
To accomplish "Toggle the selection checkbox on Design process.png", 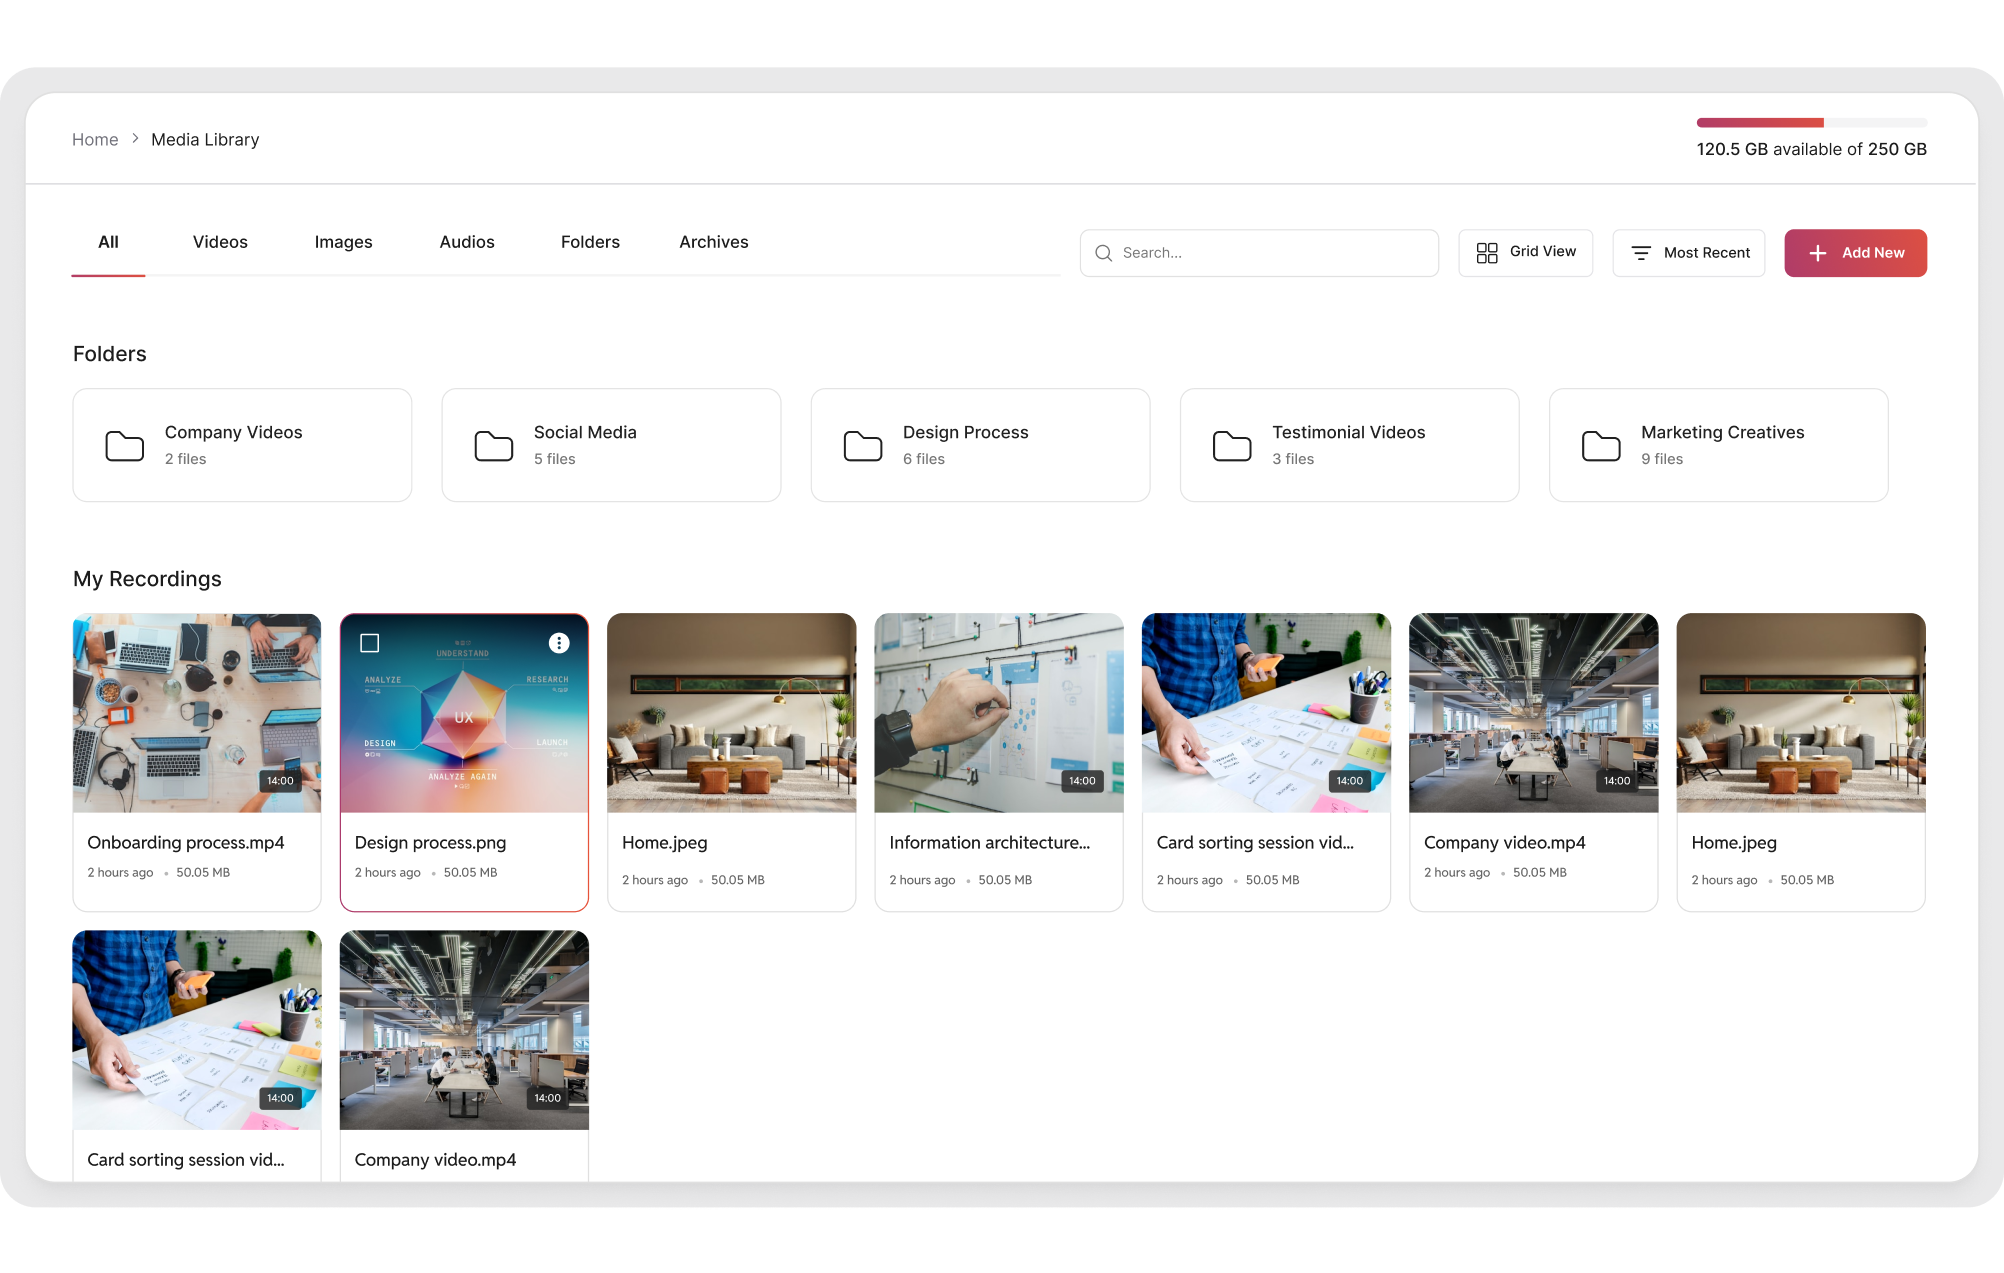I will click(372, 642).
